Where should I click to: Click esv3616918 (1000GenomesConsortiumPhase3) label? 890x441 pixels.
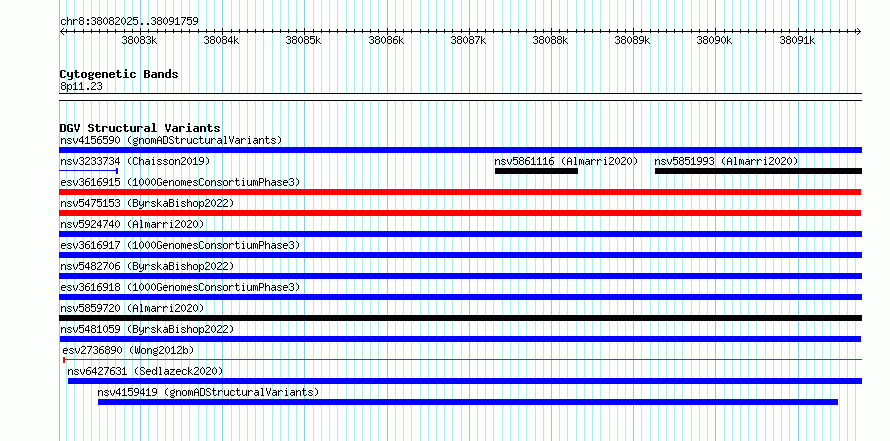tap(180, 287)
